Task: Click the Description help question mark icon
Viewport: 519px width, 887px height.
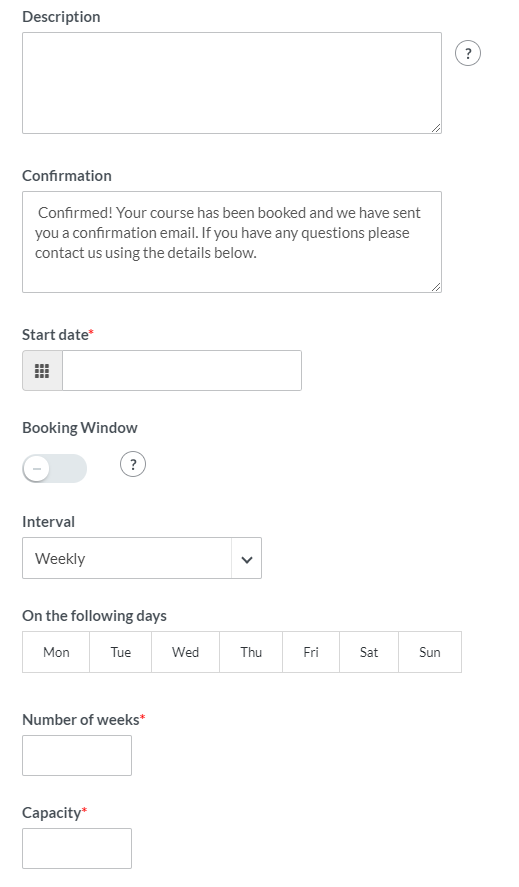Action: point(467,54)
